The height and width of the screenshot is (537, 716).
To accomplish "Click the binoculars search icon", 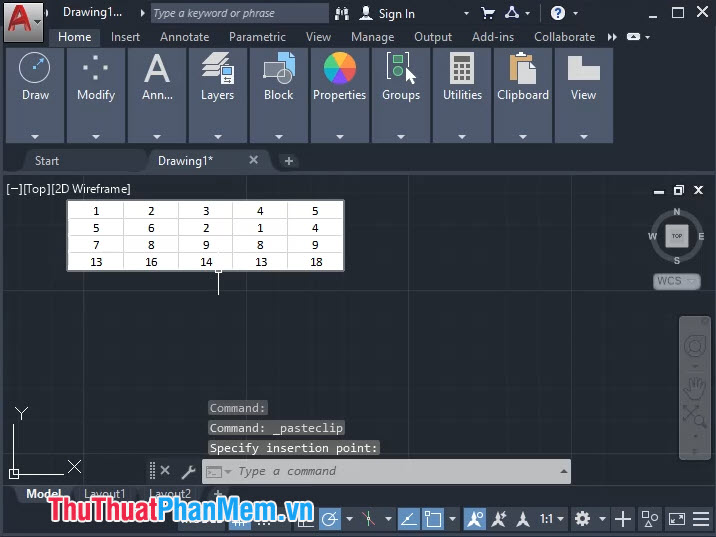I will pos(342,13).
